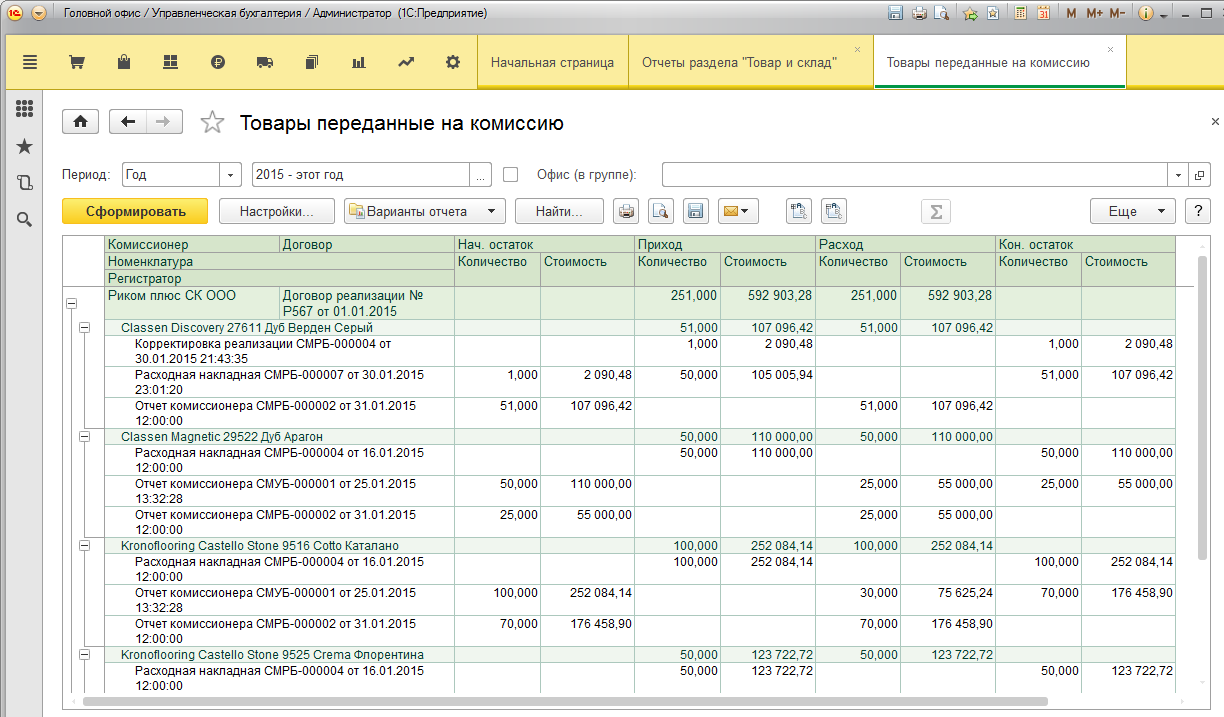This screenshot has height=717, width=1224.
Task: Click the Офис (в группе) input field
Action: (x=916, y=174)
